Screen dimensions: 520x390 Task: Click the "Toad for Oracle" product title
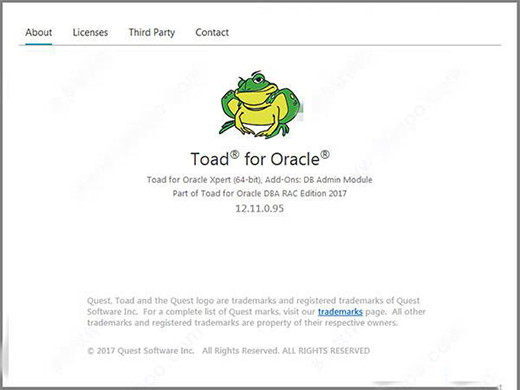260,159
